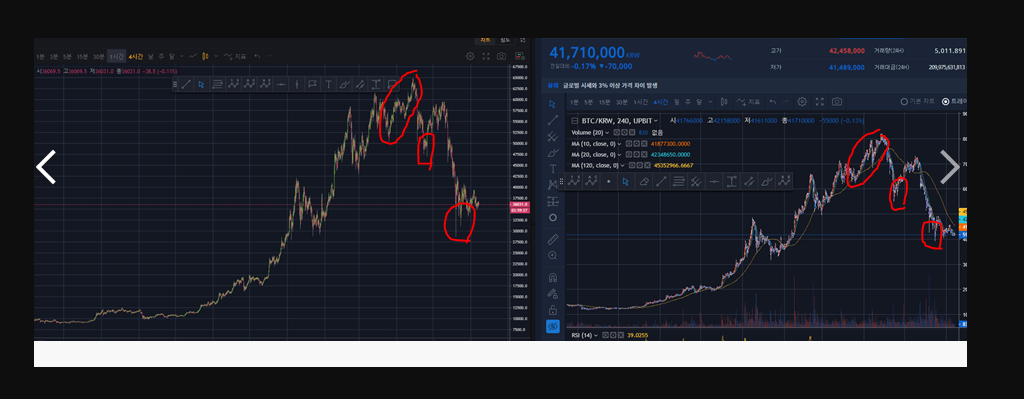Expand Volume (20) legend dropdown
This screenshot has width=1024, height=399.
607,133
